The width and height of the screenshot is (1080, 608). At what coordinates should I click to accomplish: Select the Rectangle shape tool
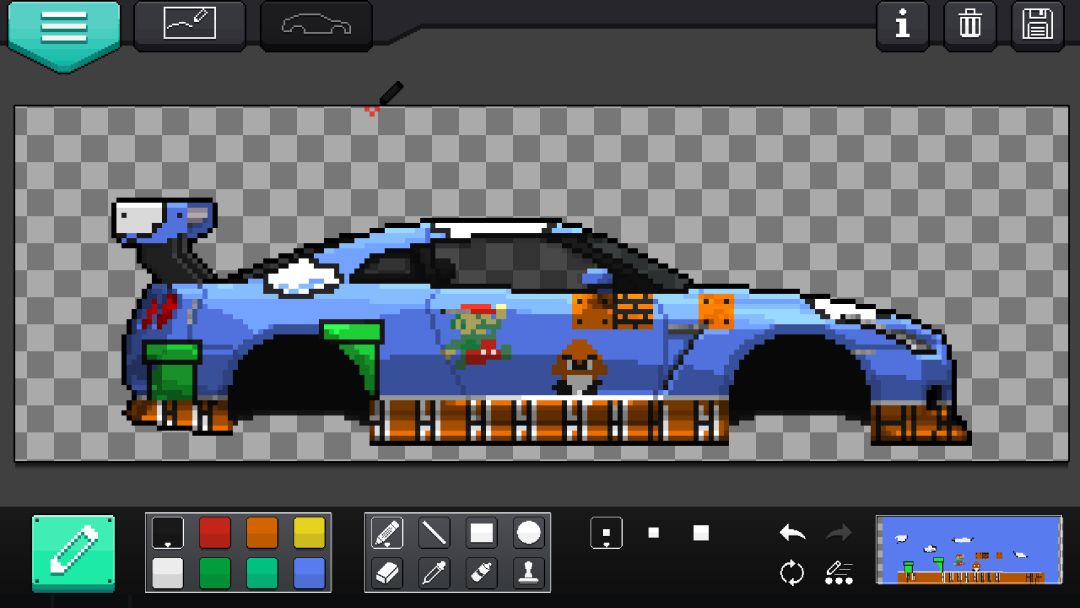pos(481,532)
